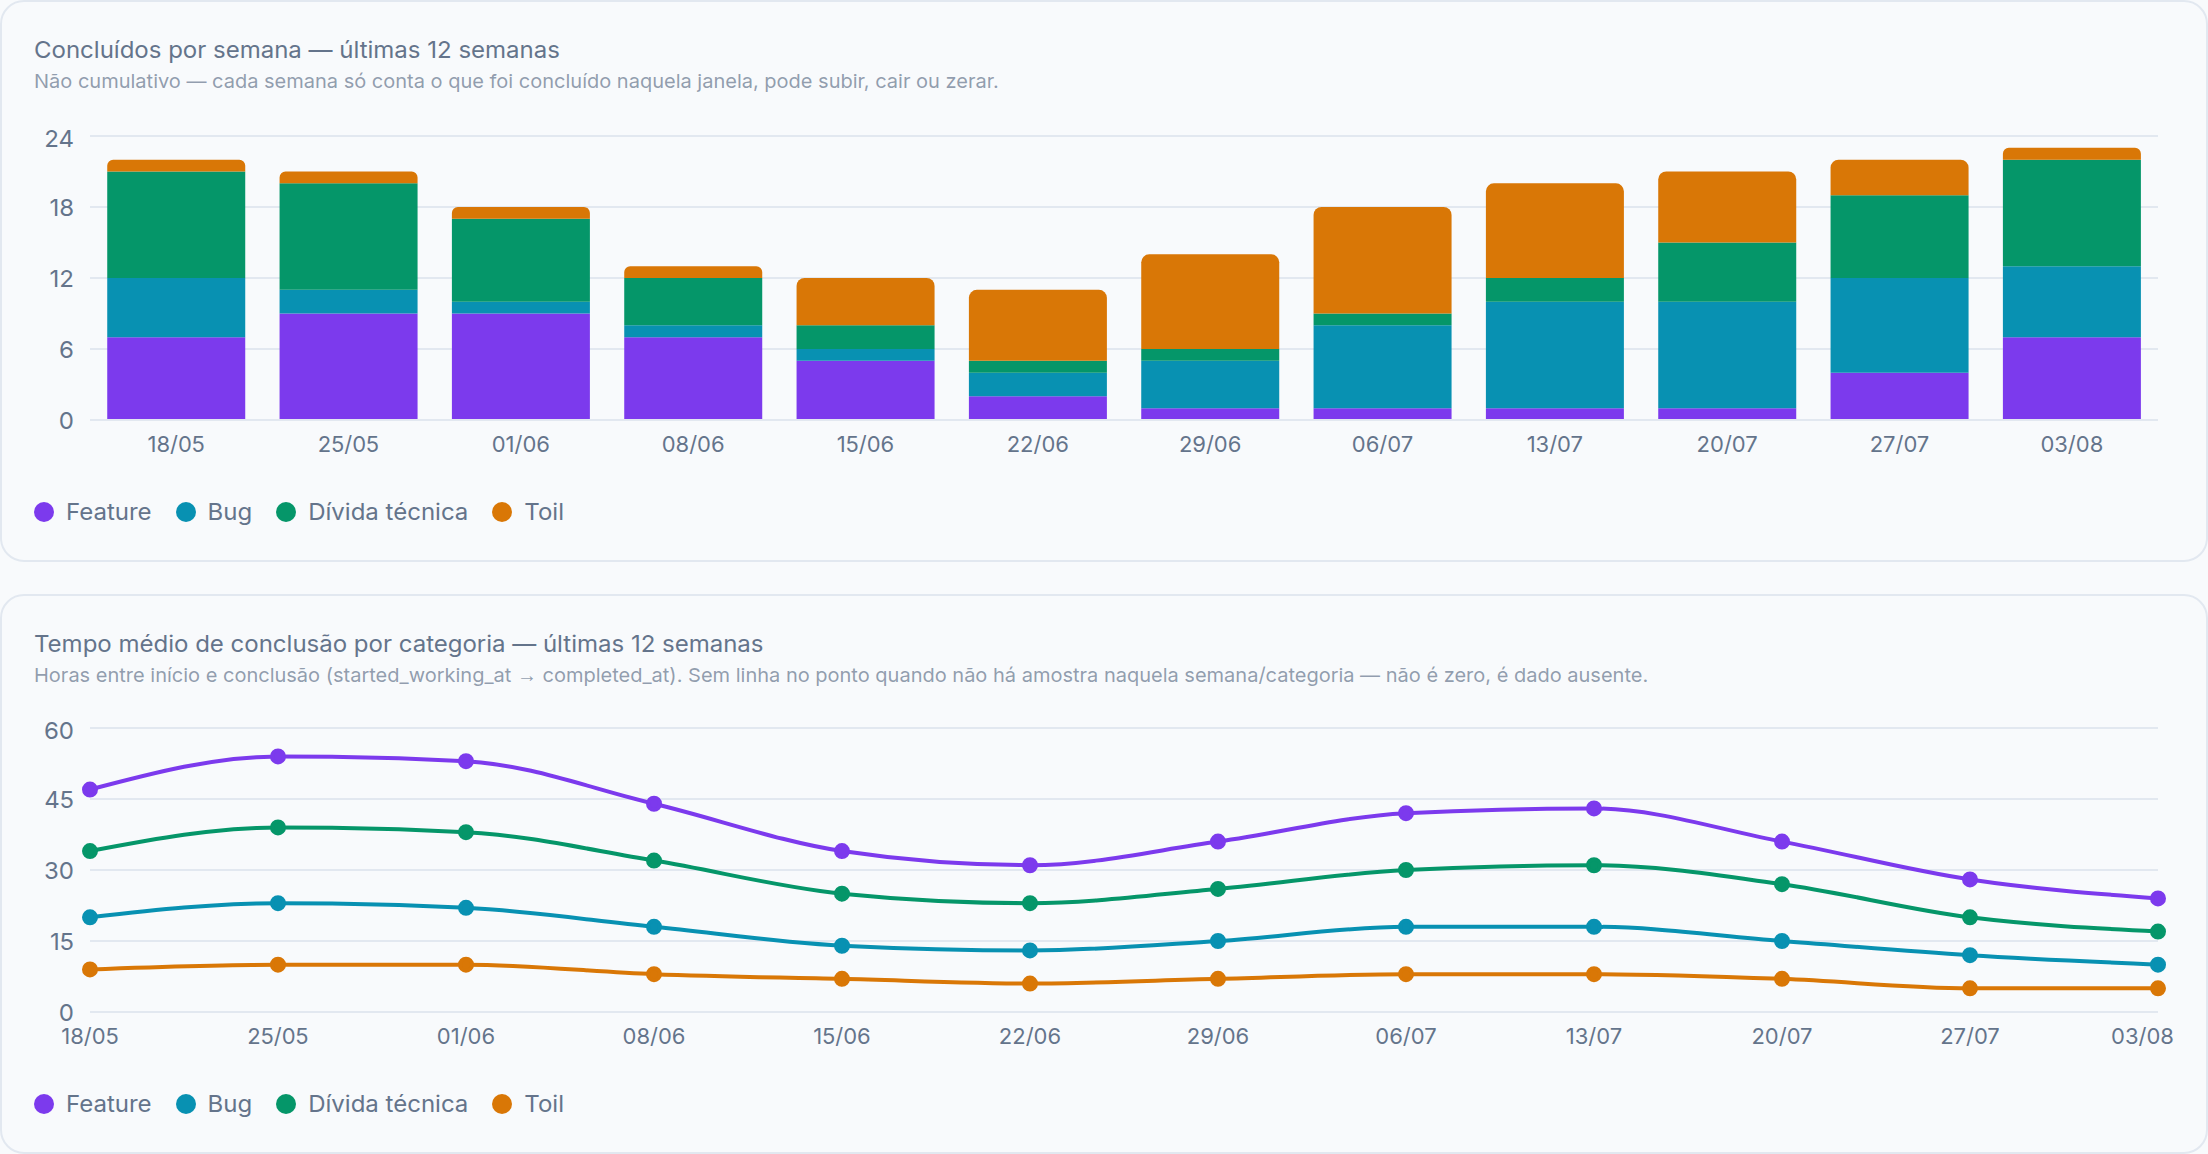Click Dívida técnica line point at 25/05
The image size is (2208, 1154).
pyautogui.click(x=278, y=827)
